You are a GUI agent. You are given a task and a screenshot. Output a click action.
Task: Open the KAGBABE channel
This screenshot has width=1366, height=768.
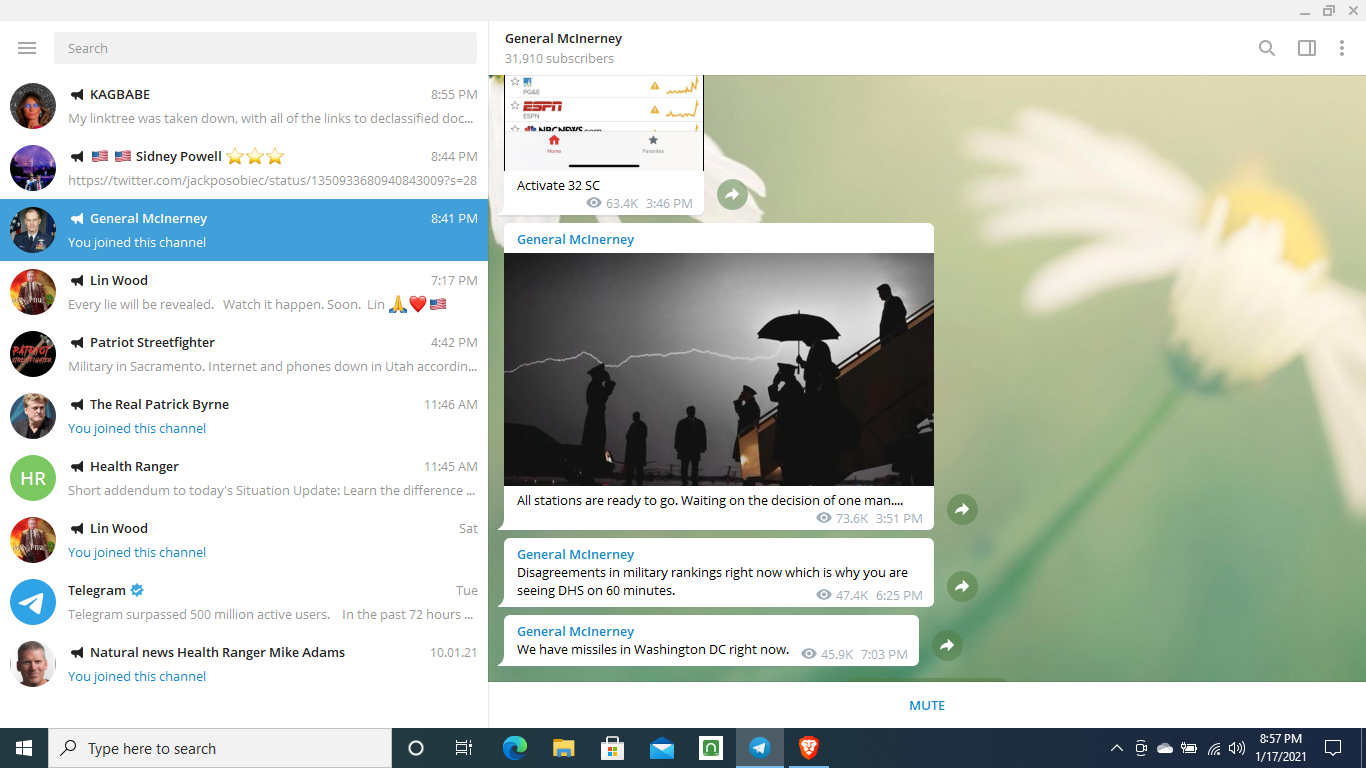pos(244,106)
